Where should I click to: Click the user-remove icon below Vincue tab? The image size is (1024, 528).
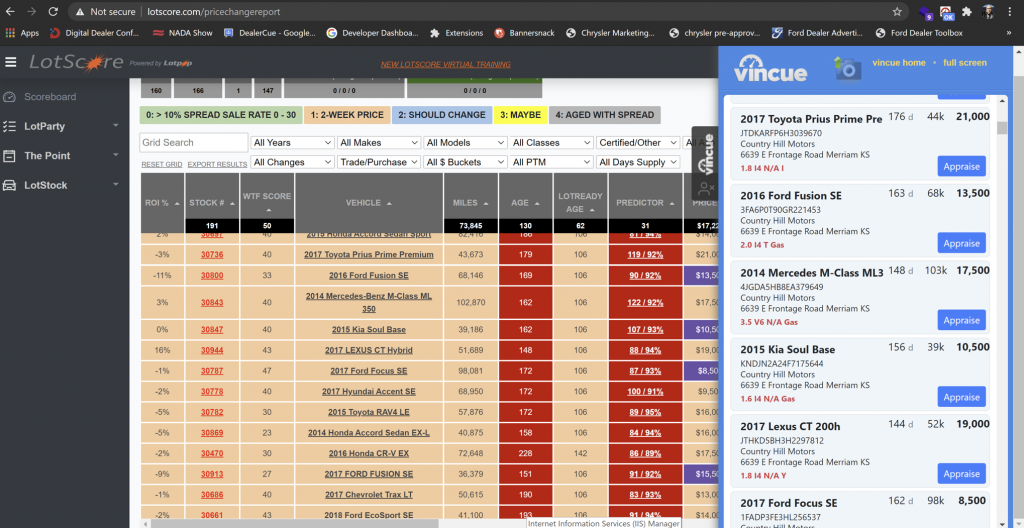click(705, 189)
